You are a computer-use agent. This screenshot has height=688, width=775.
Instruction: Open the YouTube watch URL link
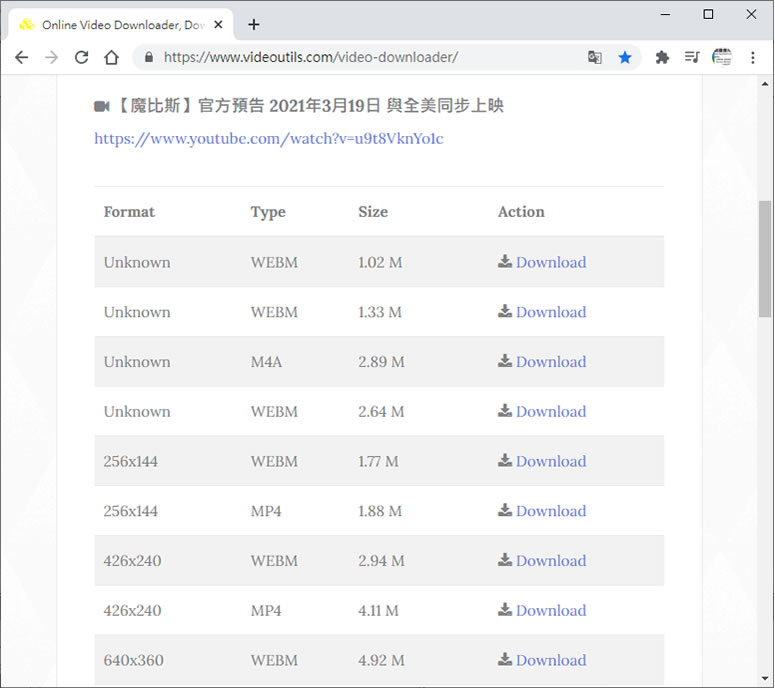click(x=269, y=139)
